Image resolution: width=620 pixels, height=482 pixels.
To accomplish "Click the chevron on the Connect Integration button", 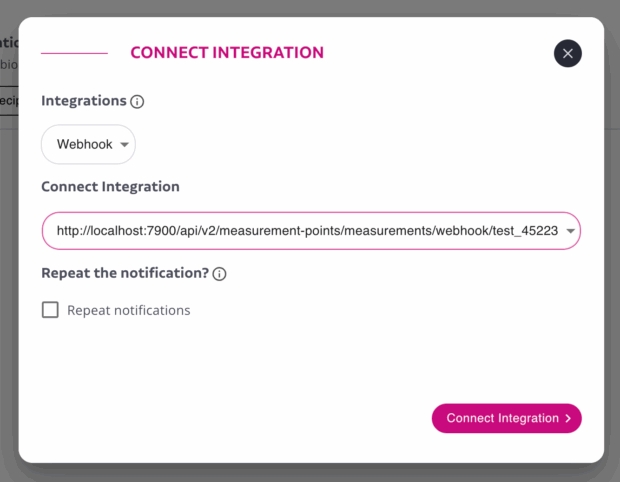I will click(568, 419).
